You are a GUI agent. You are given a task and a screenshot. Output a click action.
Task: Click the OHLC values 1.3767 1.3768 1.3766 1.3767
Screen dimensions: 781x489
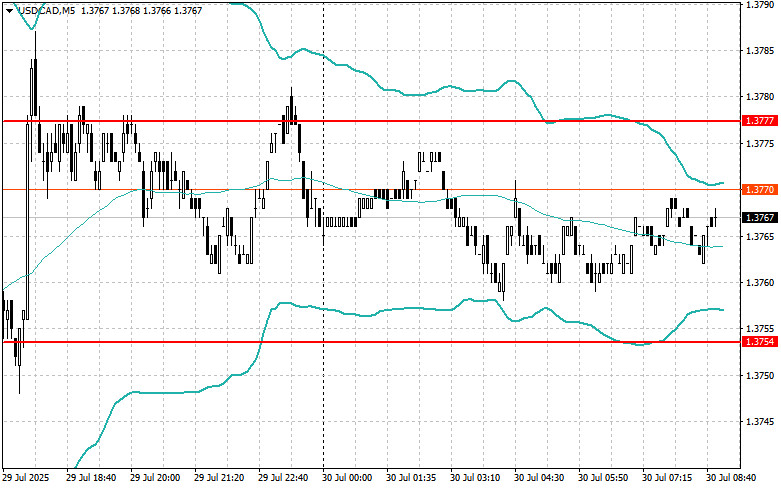tap(141, 10)
